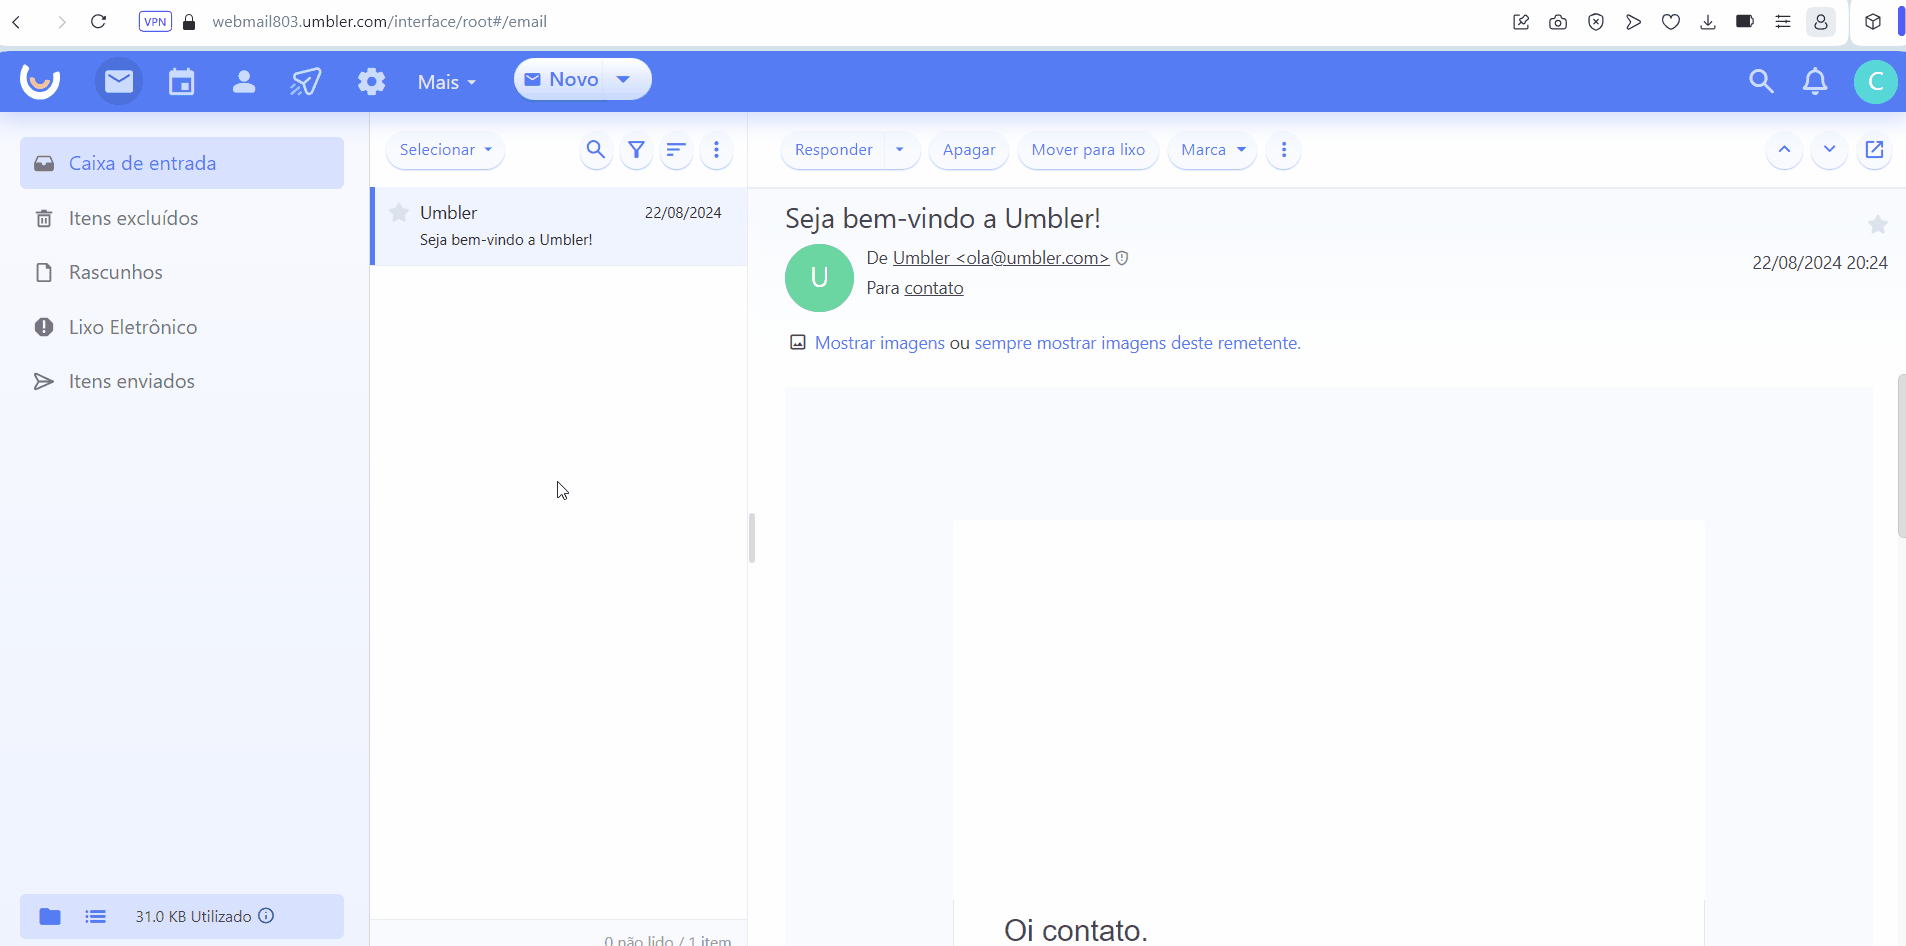Screen dimensions: 1906x946
Task: Expand the Mais menu
Action: click(x=447, y=82)
